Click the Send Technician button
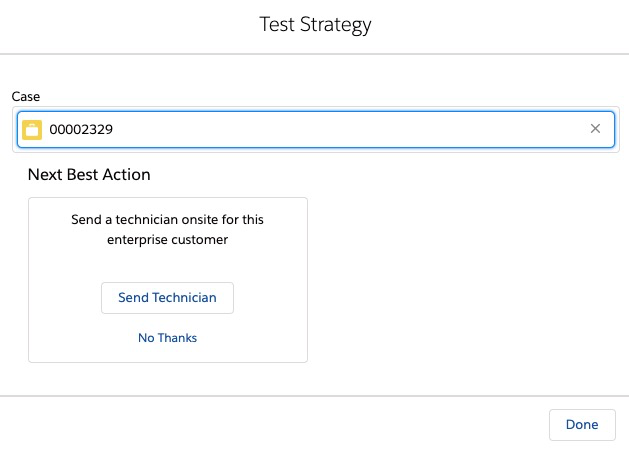The width and height of the screenshot is (629, 453). (167, 298)
